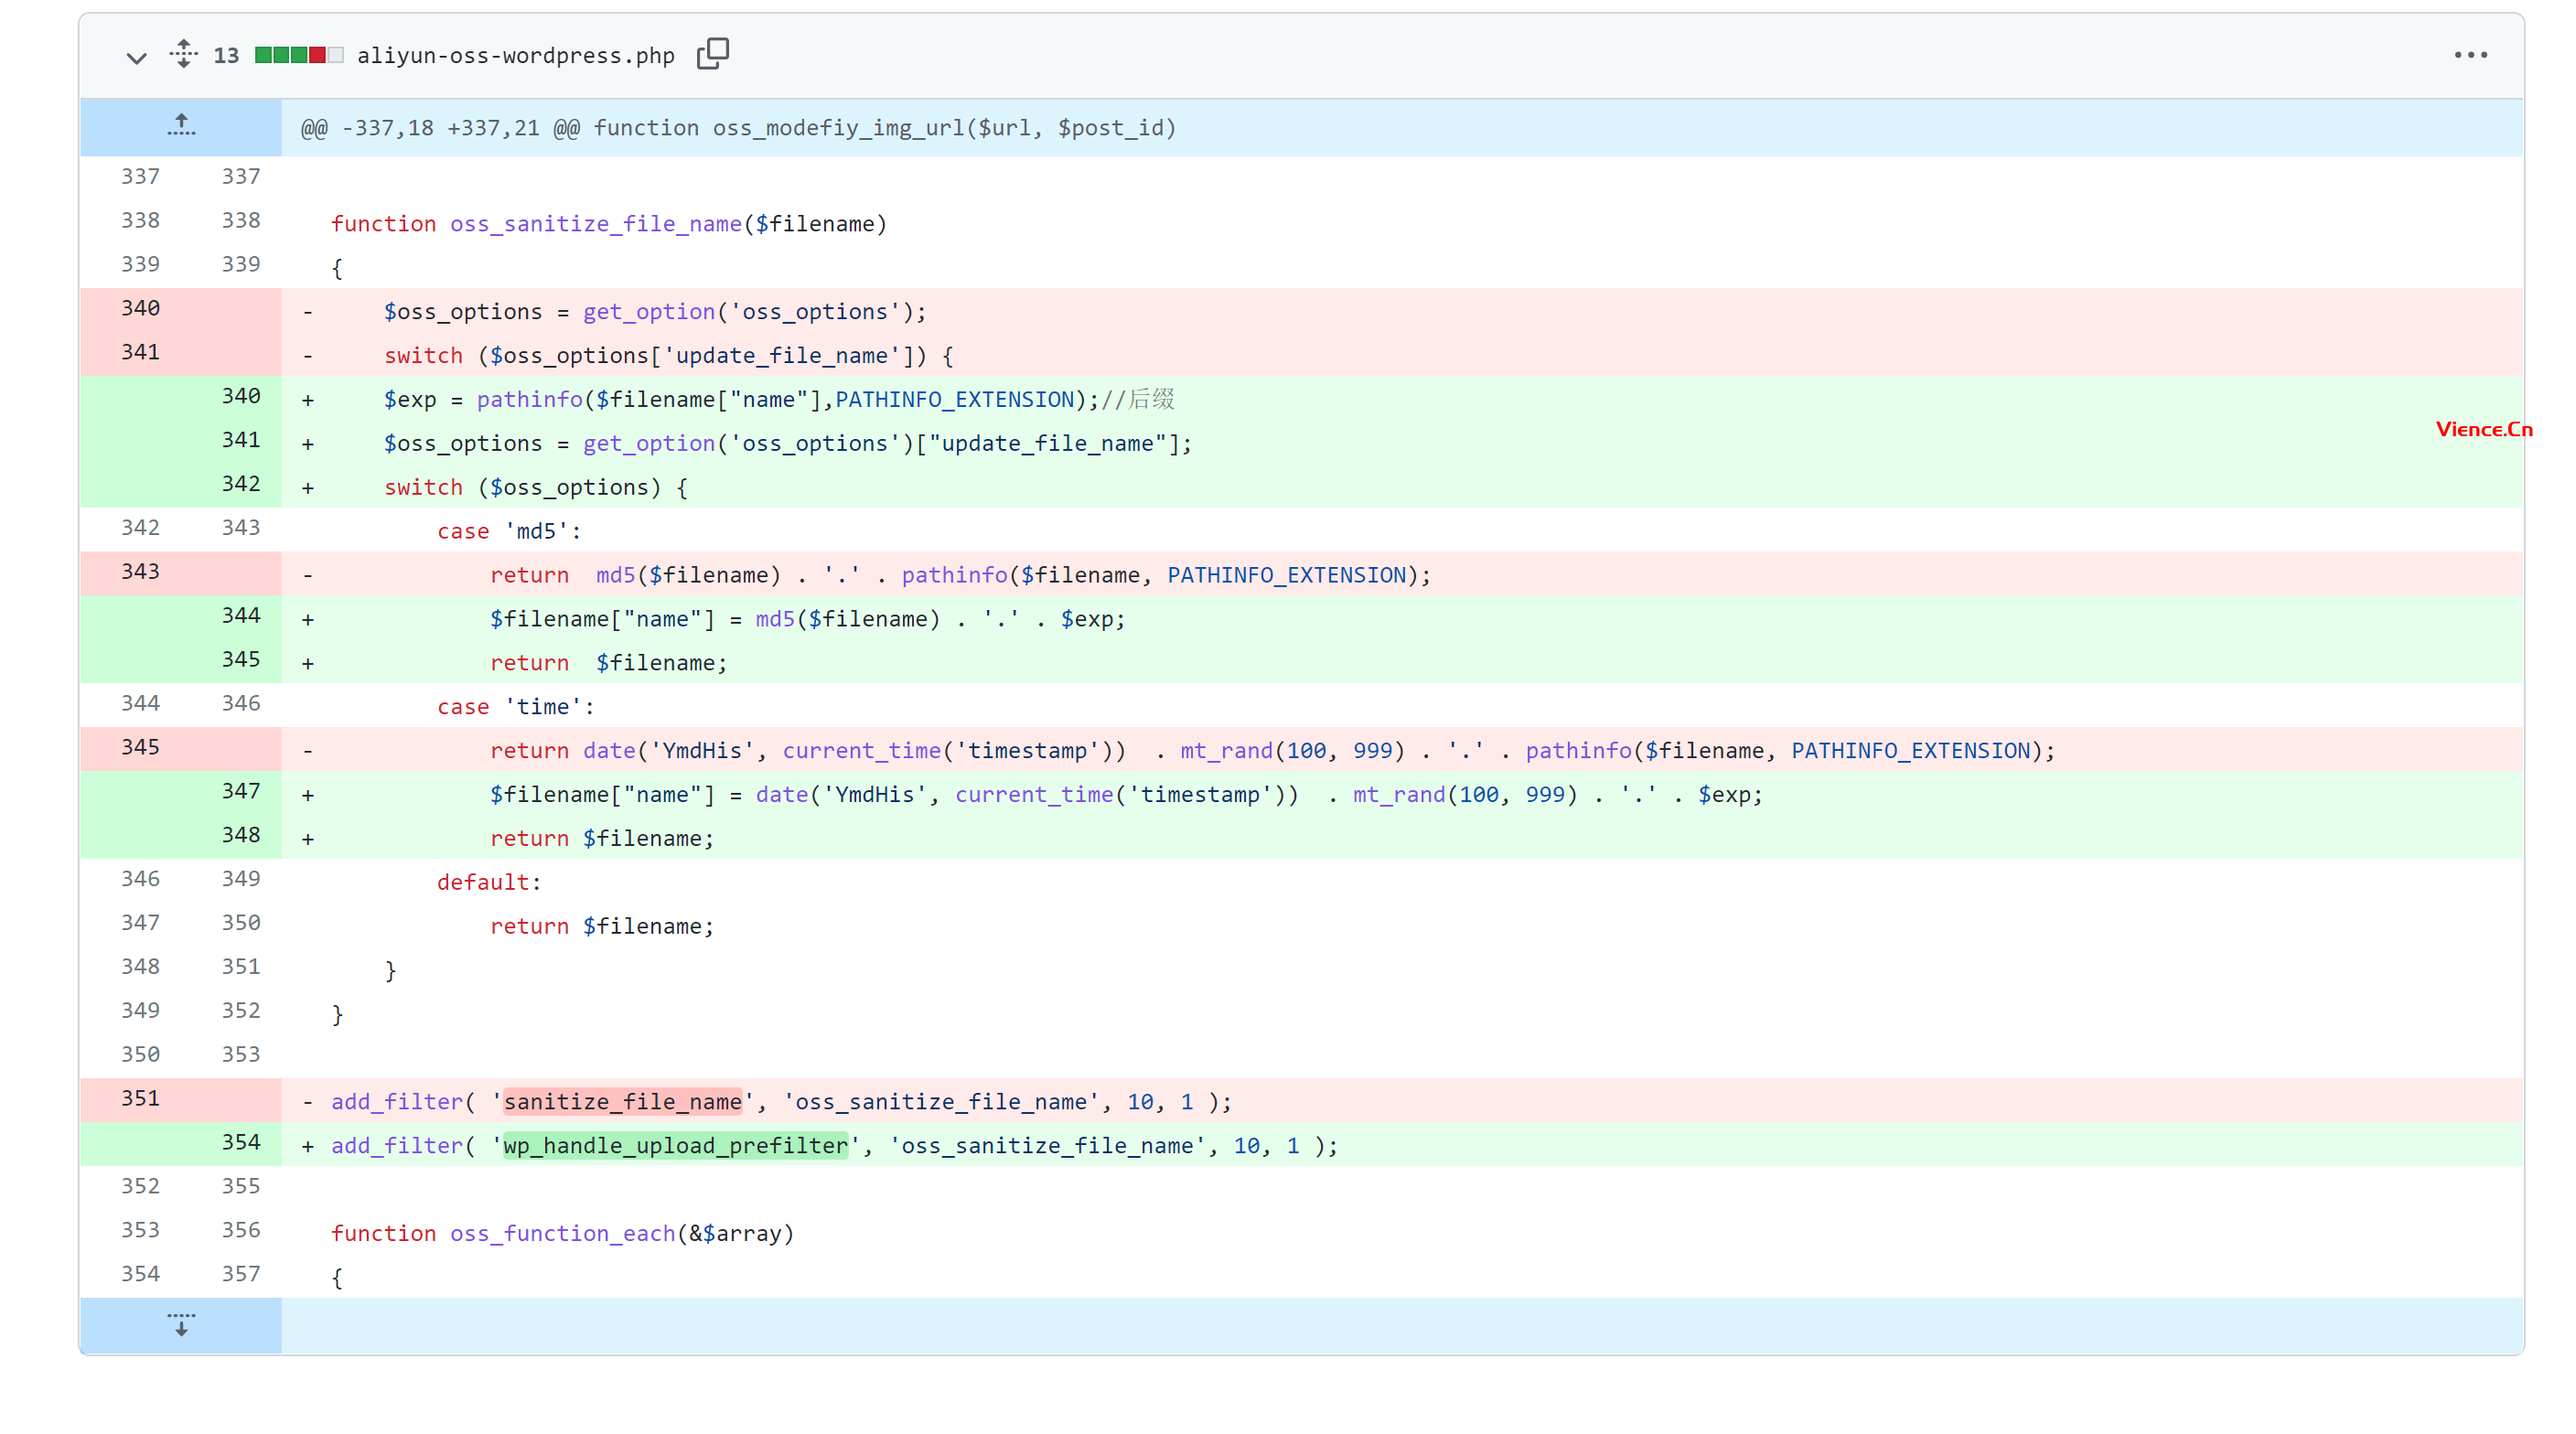Collapse the aliyun-oss-wordpress.php file diff
The height and width of the screenshot is (1434, 2576).
point(136,56)
